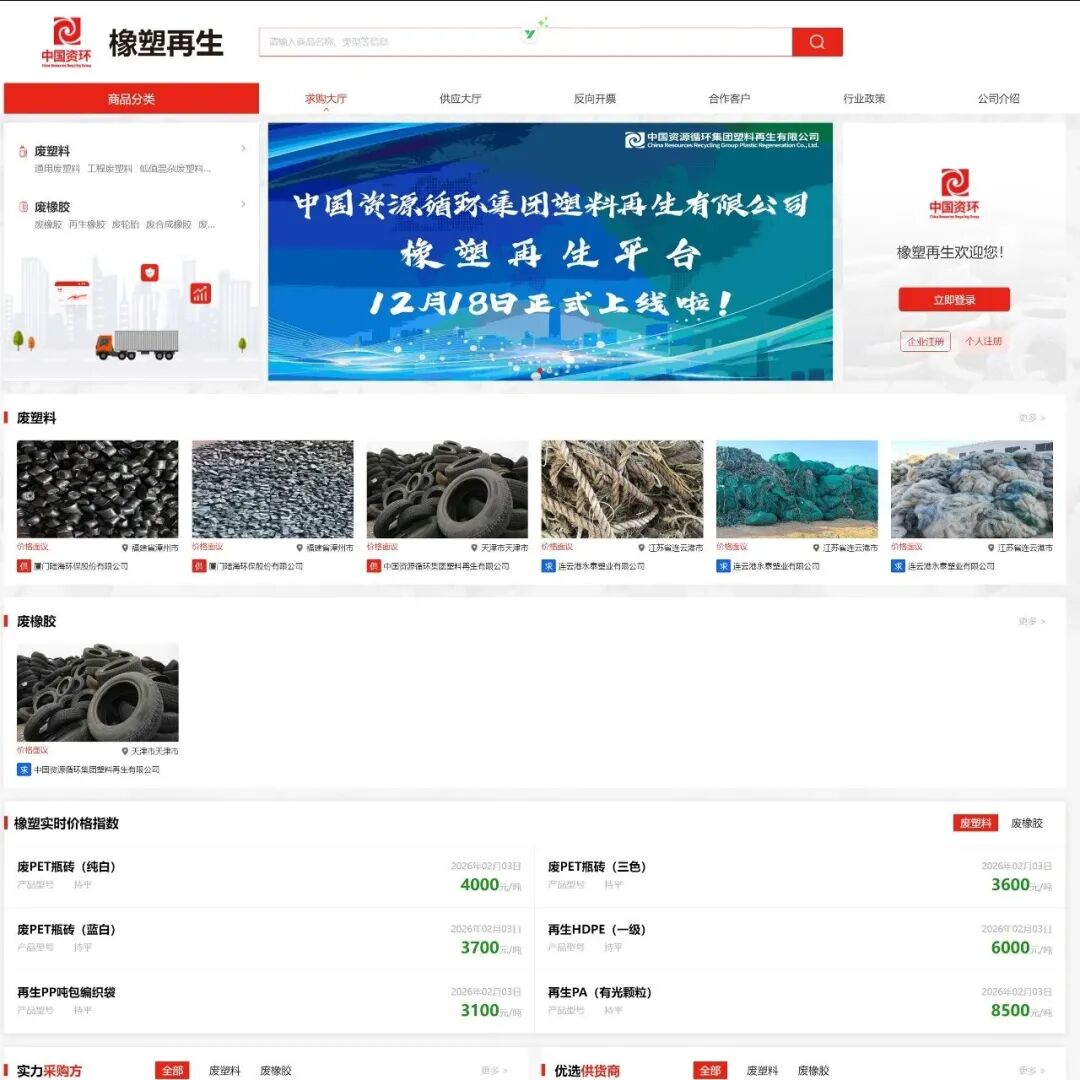1080x1080 pixels.
Task: Switch price index to 废橡胶 tab
Action: point(1026,823)
